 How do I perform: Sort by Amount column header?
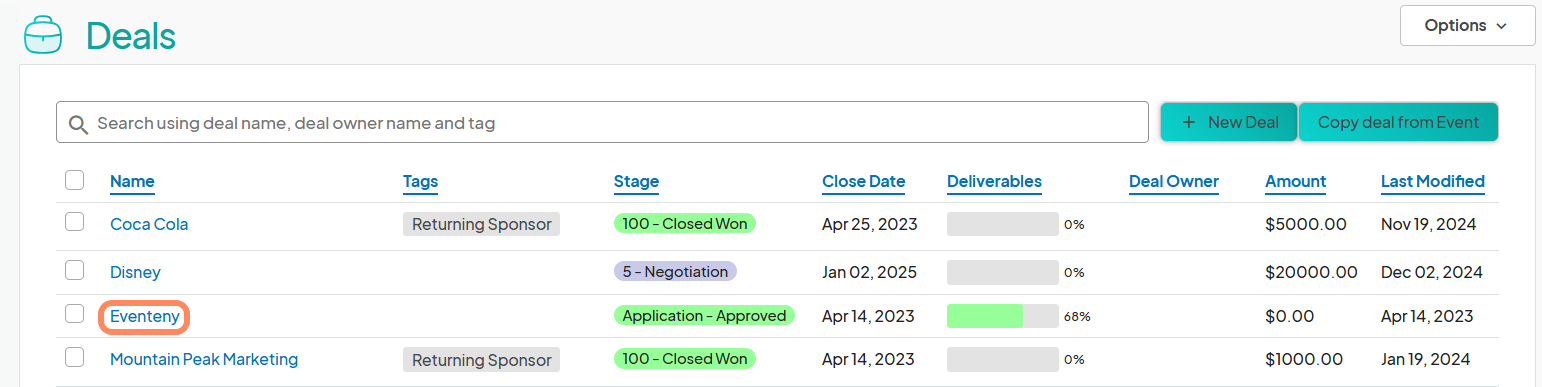1295,181
